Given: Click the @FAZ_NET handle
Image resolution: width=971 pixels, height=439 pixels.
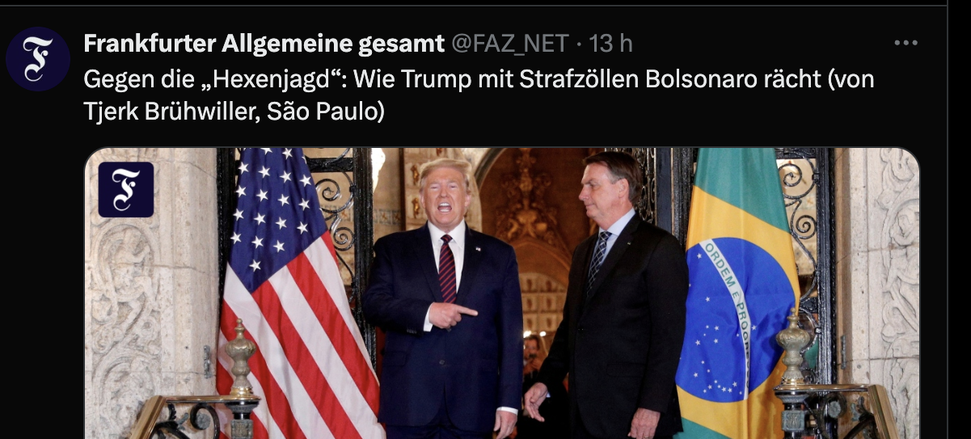Looking at the screenshot, I should point(510,43).
